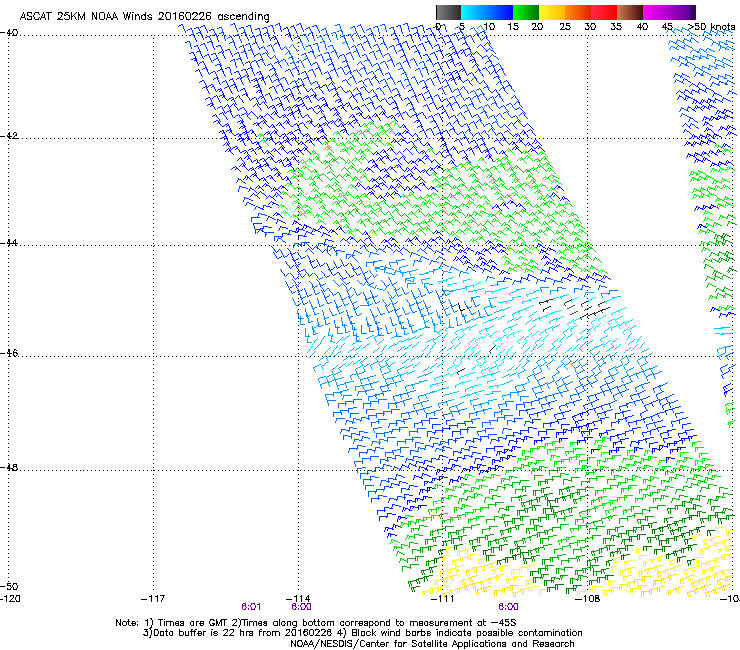Click the latitude label '-44'

tap(9, 243)
